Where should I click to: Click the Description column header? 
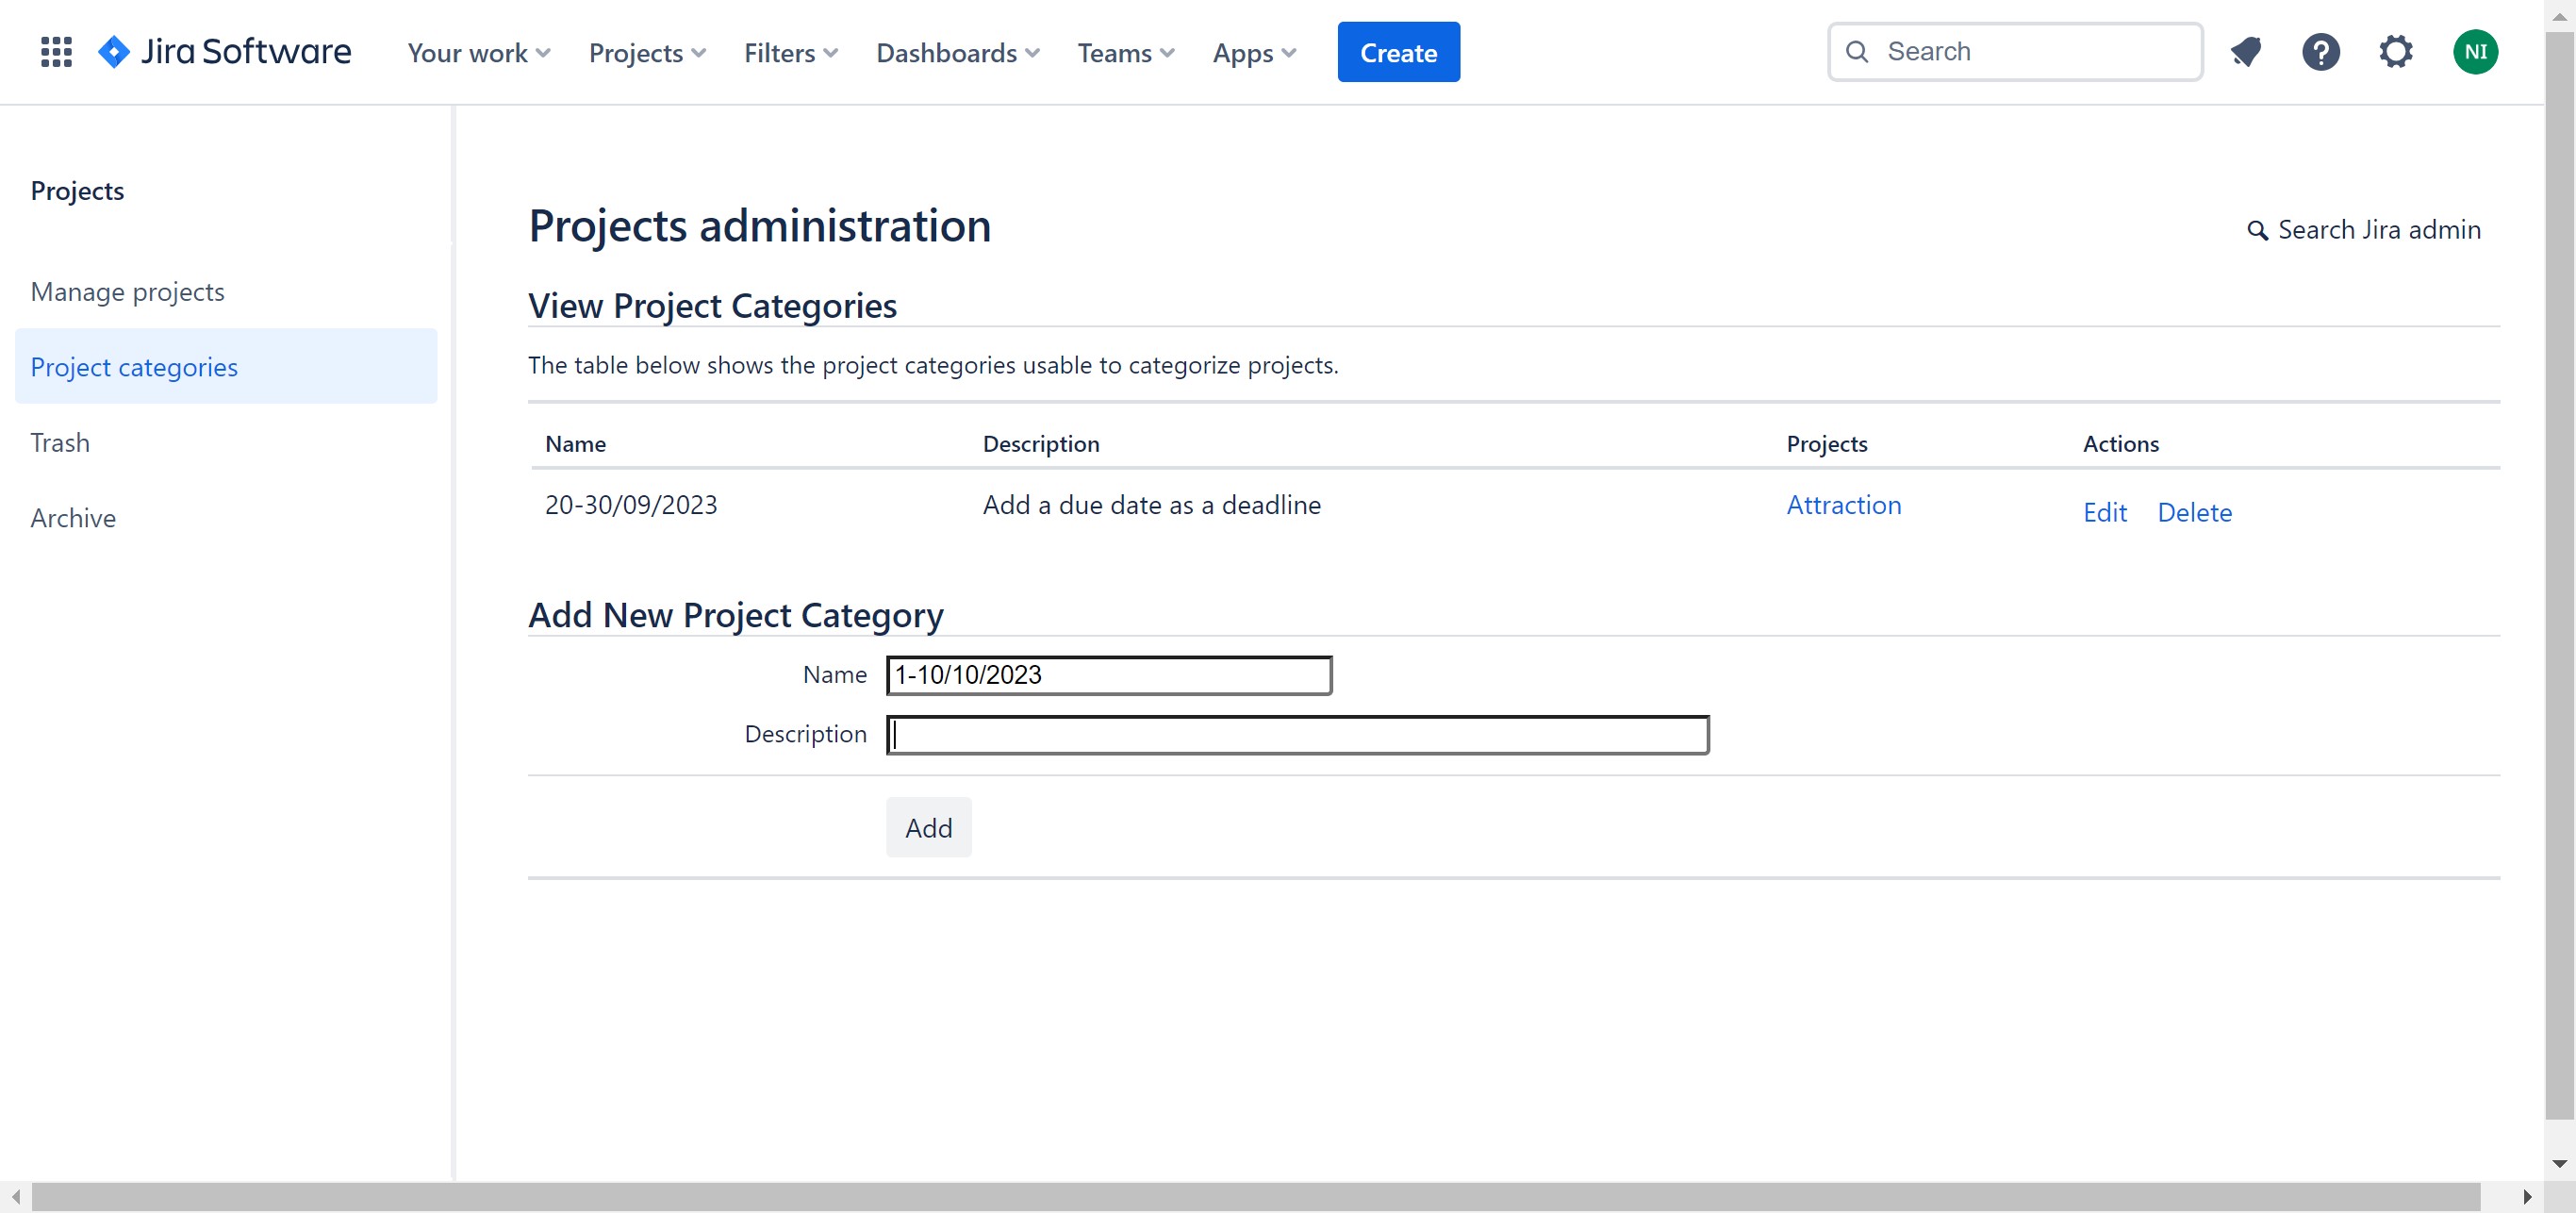pos(1040,444)
